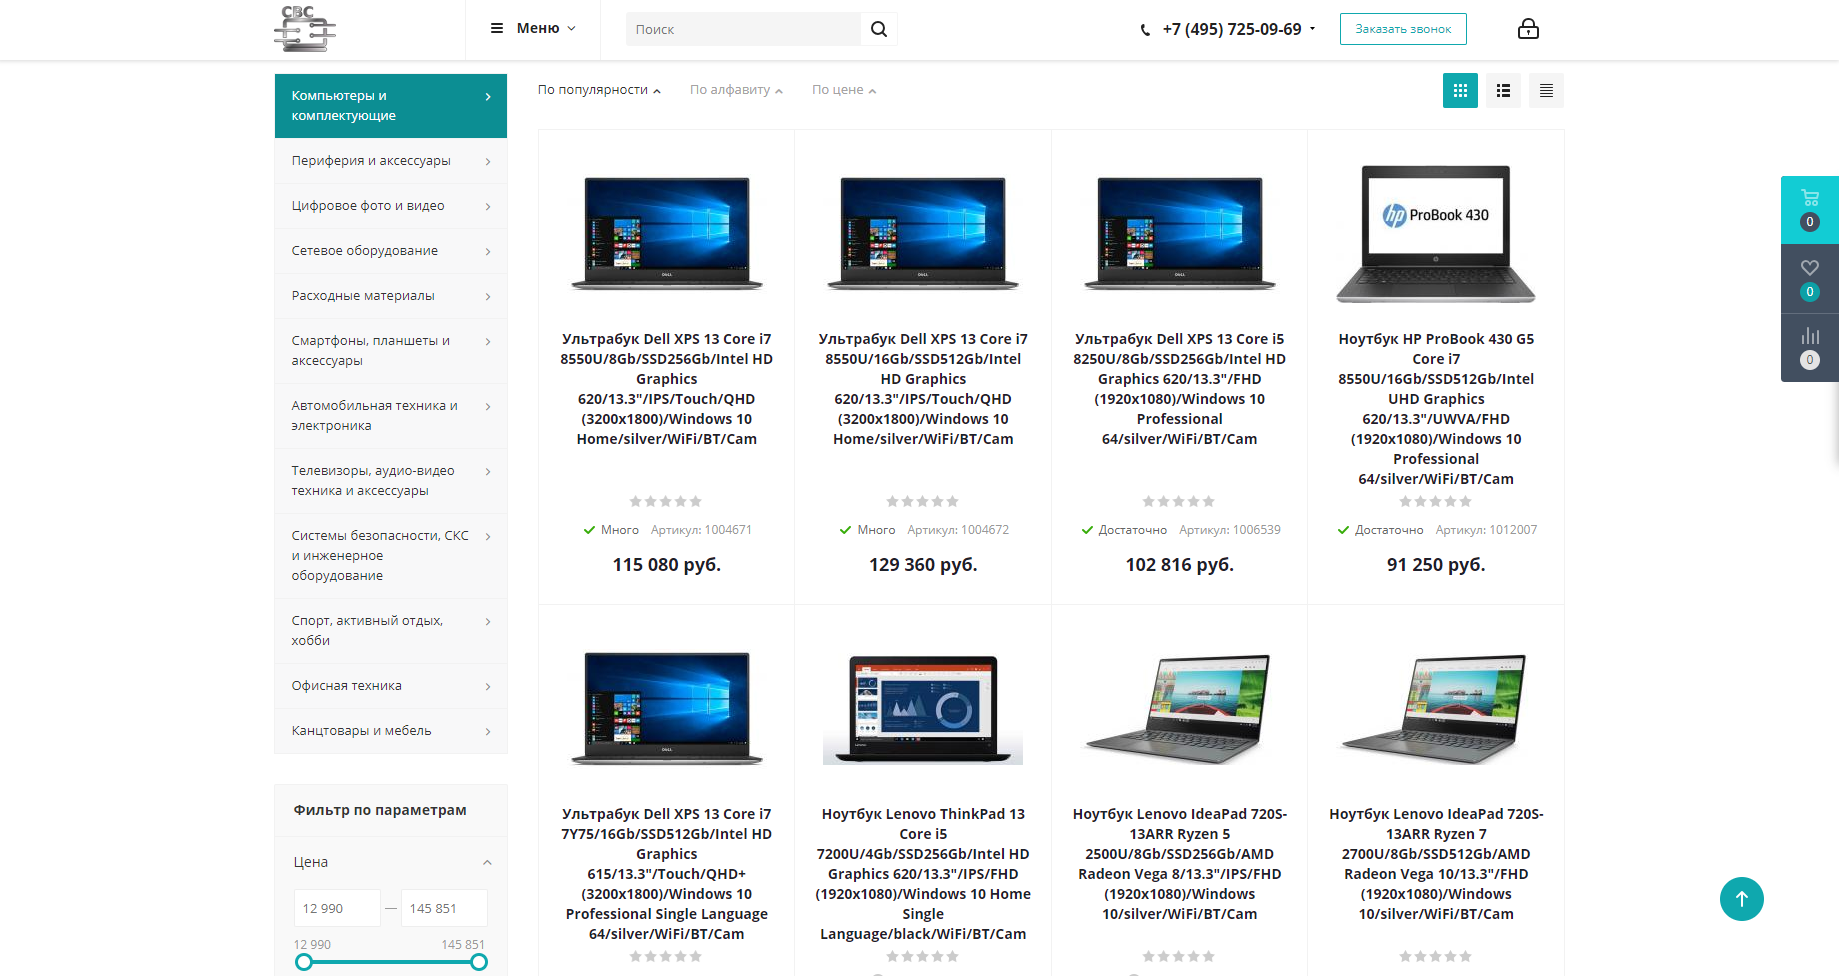Click the scroll-to-top arrow button
The image size is (1839, 976).
tap(1742, 899)
